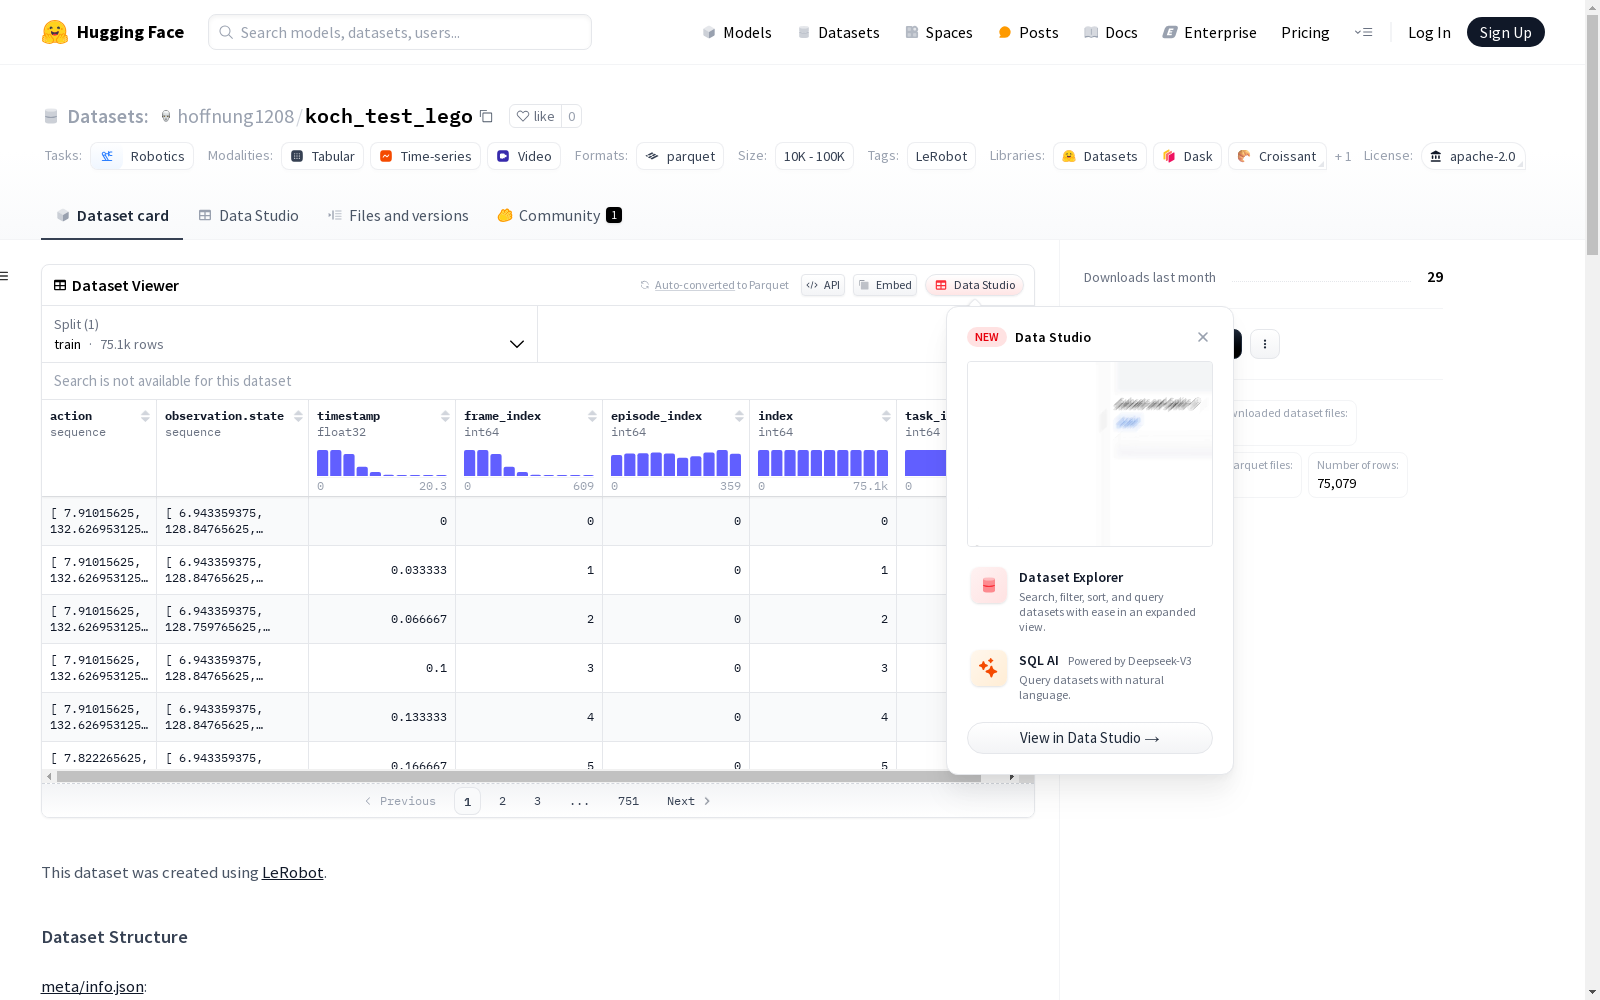Select the Croissant library tag
Image resolution: width=1600 pixels, height=1000 pixels.
point(1277,156)
